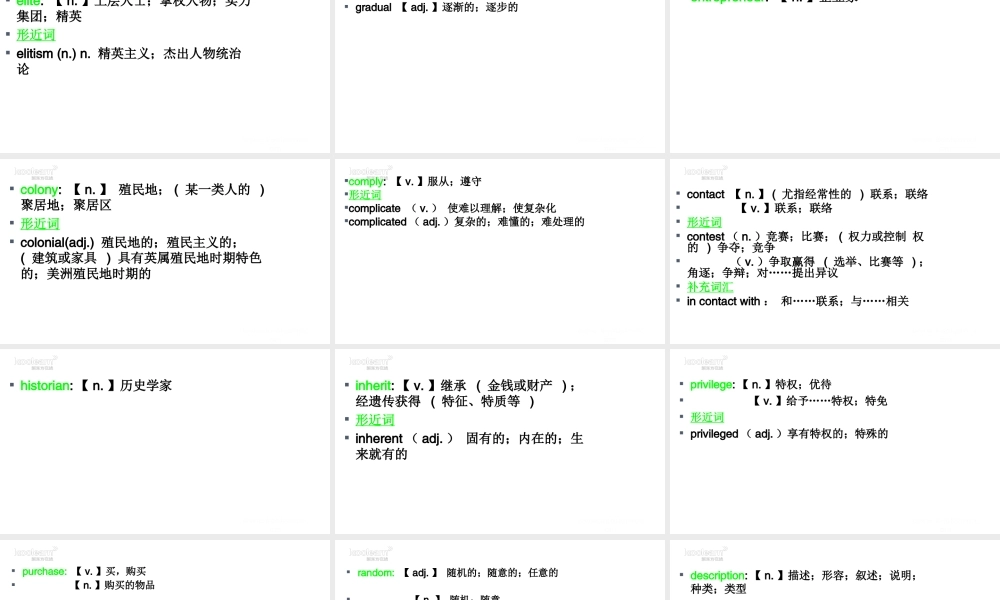1000x600 pixels.
Task: Click 形近词 link in the colony slide
Action: [40, 224]
